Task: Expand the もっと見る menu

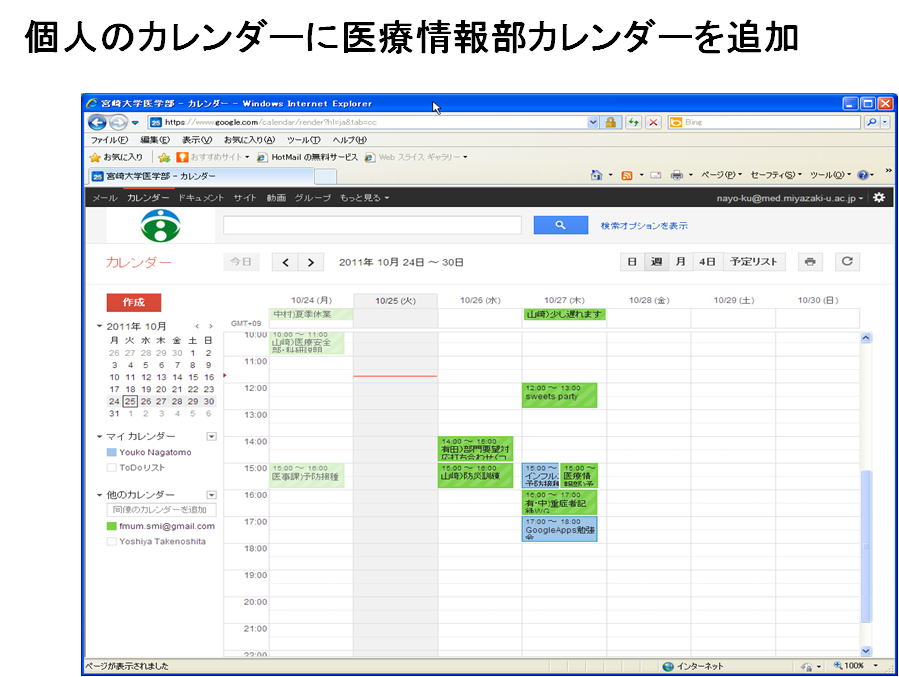Action: [x=364, y=198]
